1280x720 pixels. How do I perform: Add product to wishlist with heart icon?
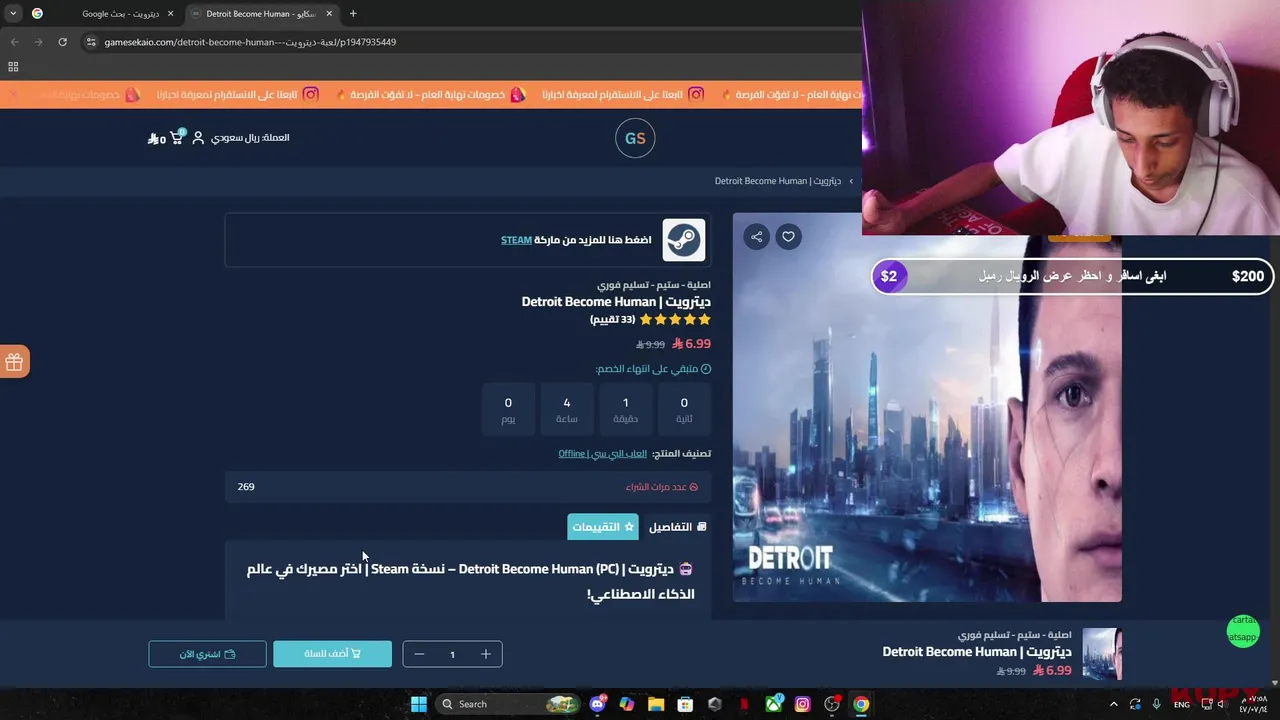click(788, 237)
